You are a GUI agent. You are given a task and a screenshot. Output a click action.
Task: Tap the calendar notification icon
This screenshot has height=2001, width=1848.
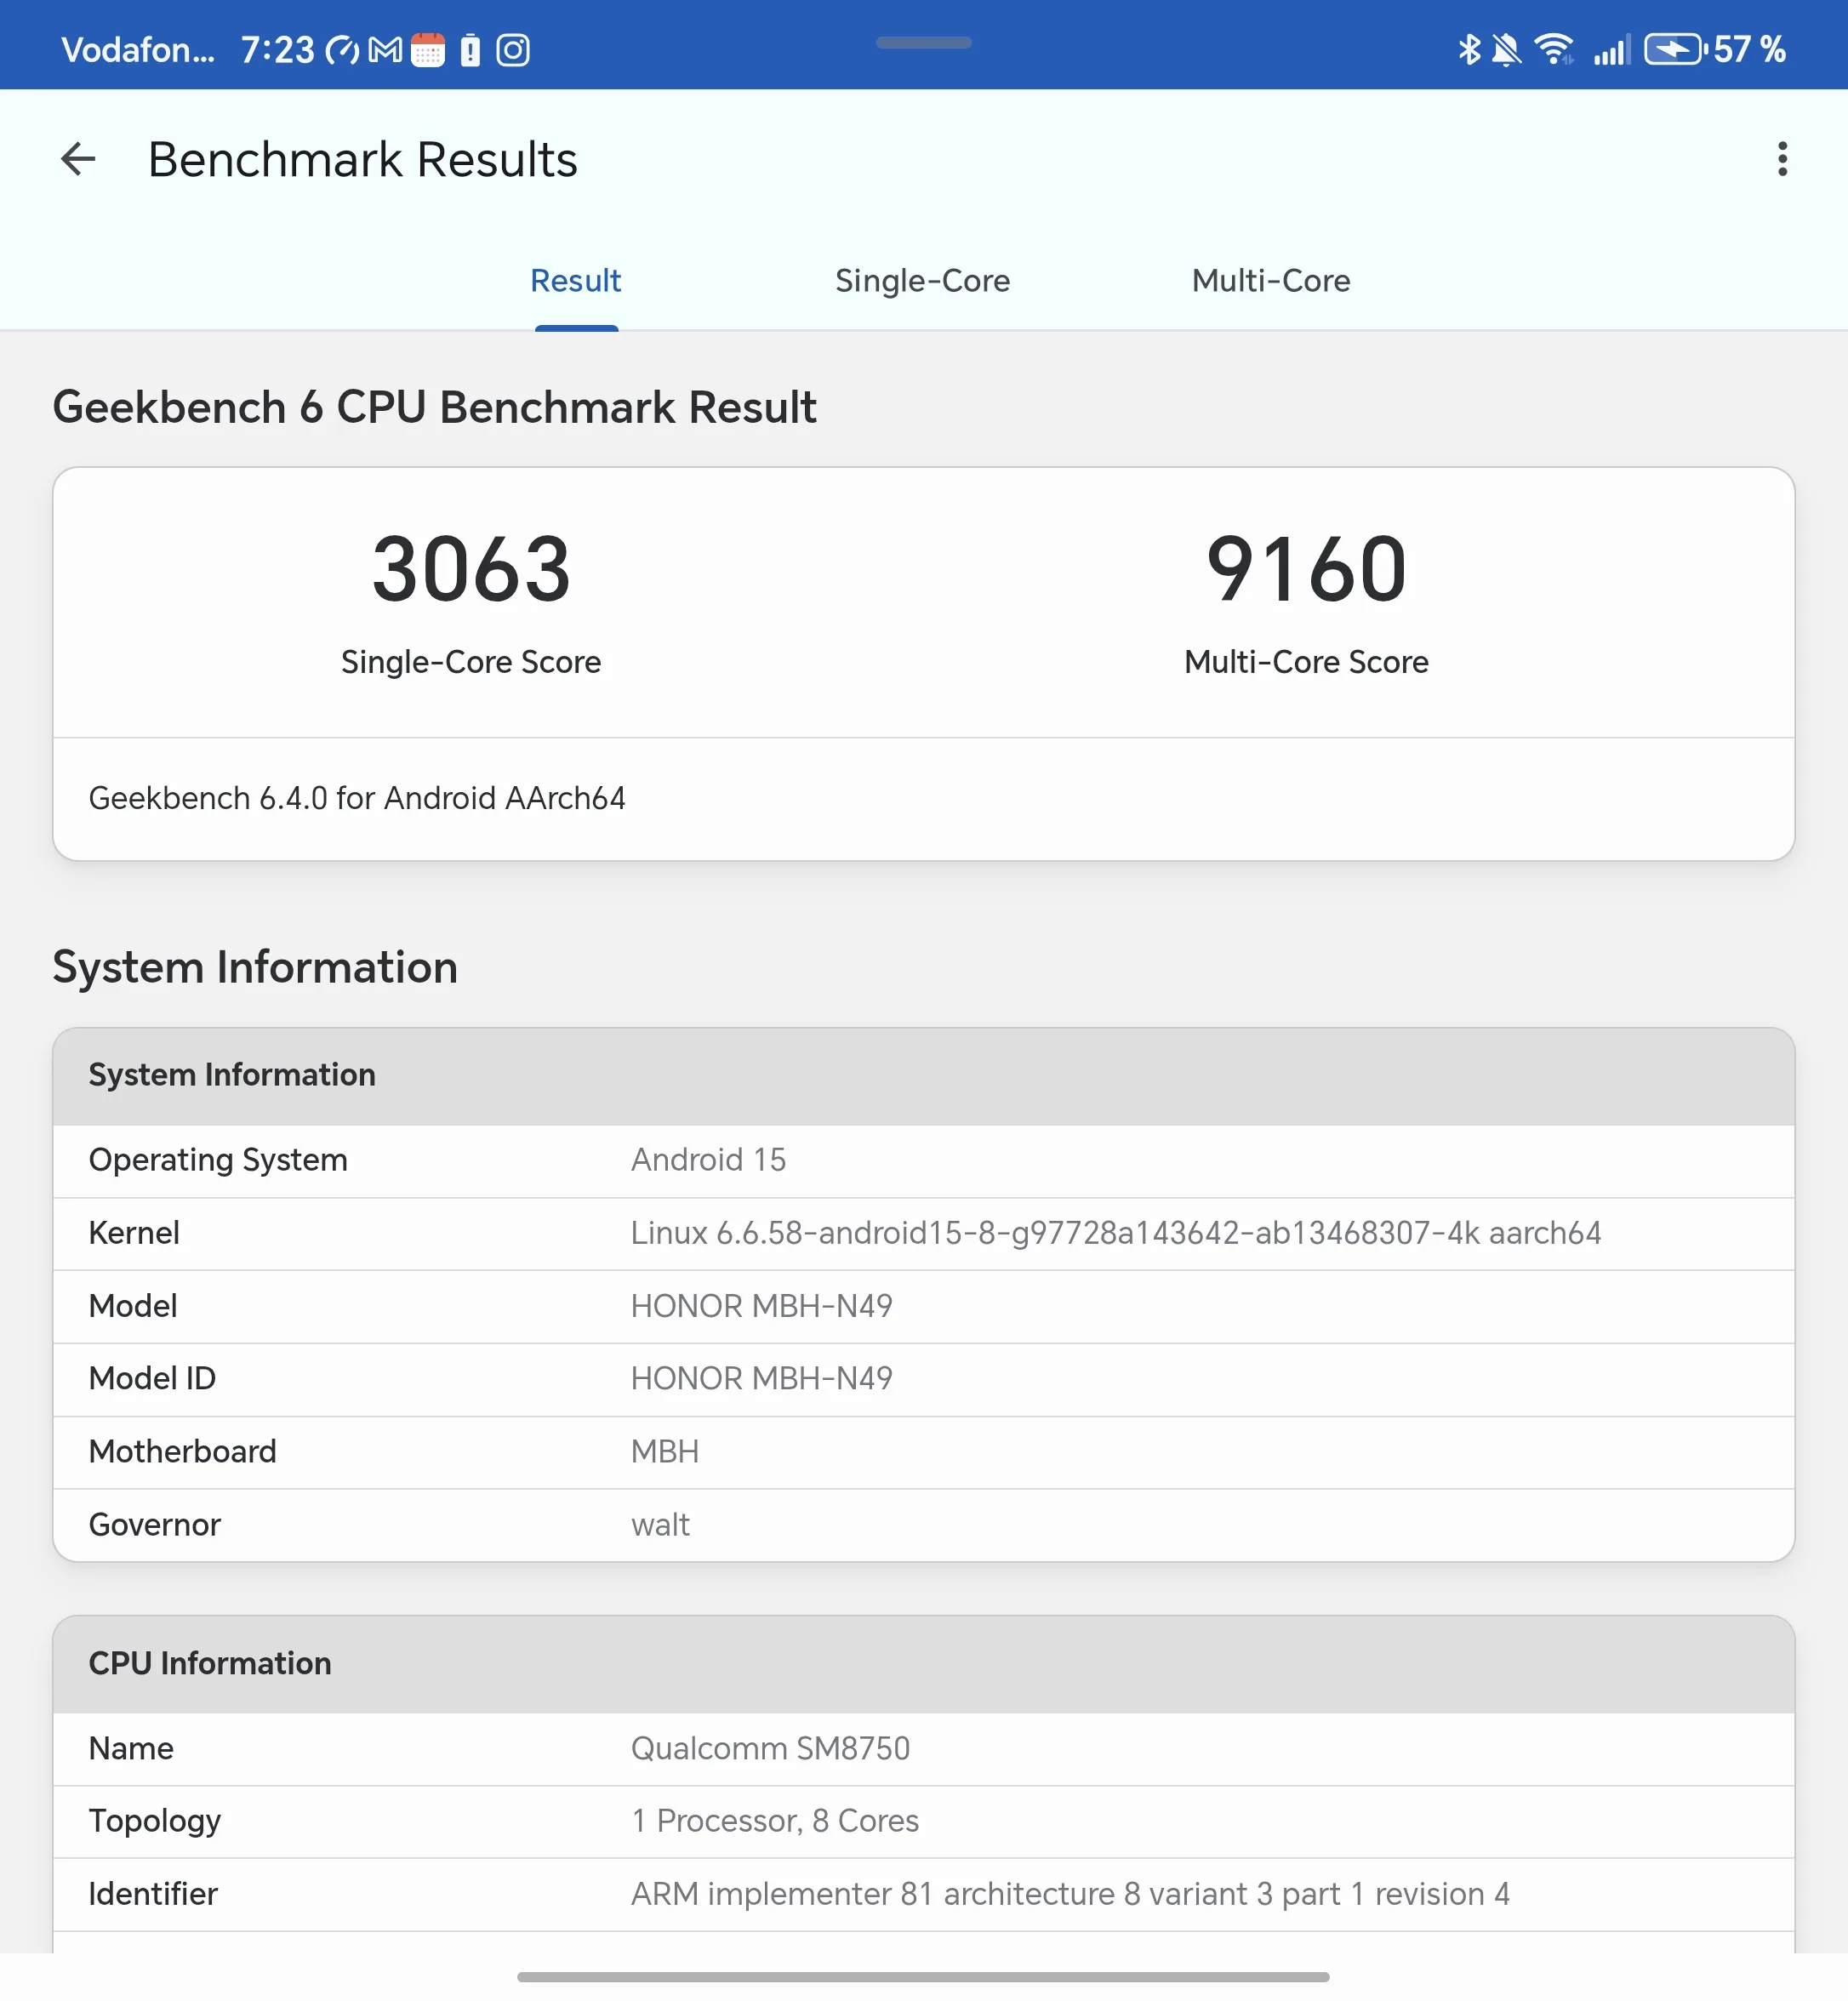[428, 50]
